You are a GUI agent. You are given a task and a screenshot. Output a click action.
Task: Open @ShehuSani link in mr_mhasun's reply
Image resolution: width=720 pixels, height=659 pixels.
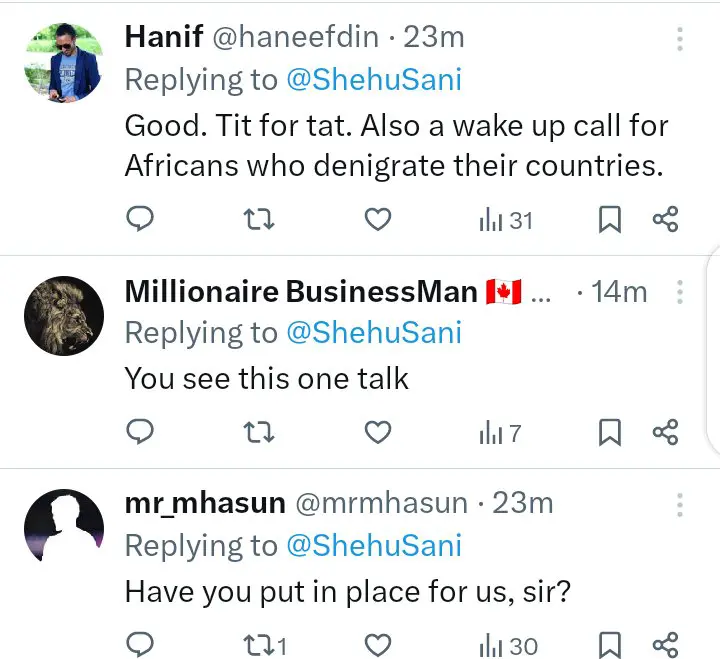pyautogui.click(x=374, y=545)
